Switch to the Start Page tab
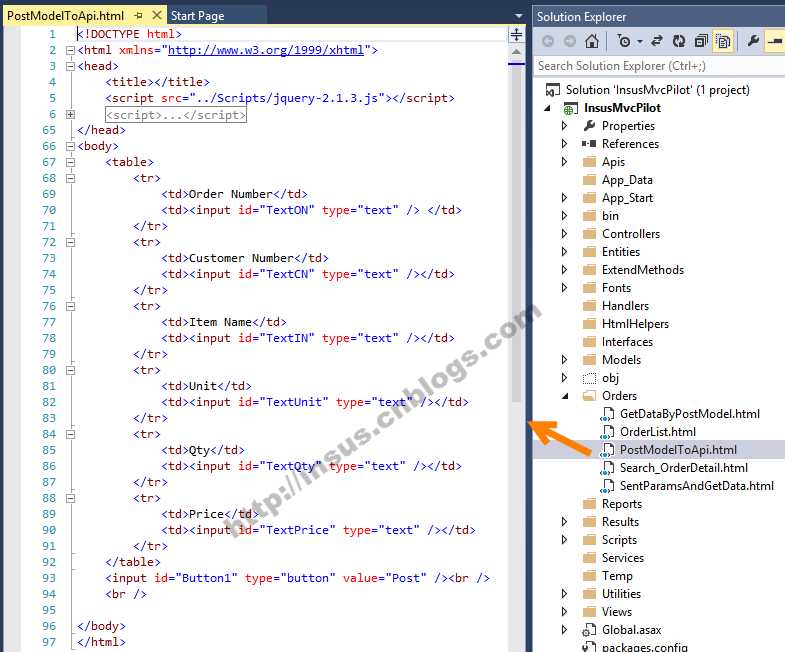Image resolution: width=785 pixels, height=652 pixels. tap(197, 16)
